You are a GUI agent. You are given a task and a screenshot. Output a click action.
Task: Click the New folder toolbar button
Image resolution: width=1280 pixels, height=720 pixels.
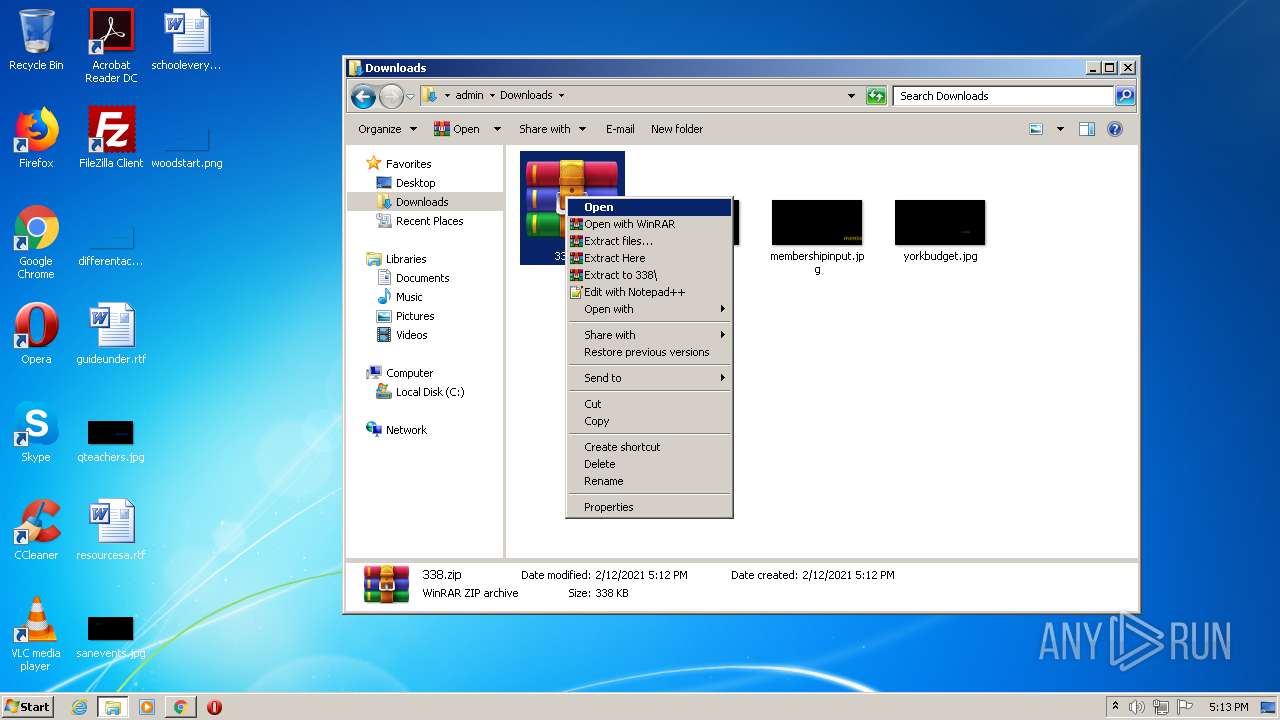pos(677,129)
